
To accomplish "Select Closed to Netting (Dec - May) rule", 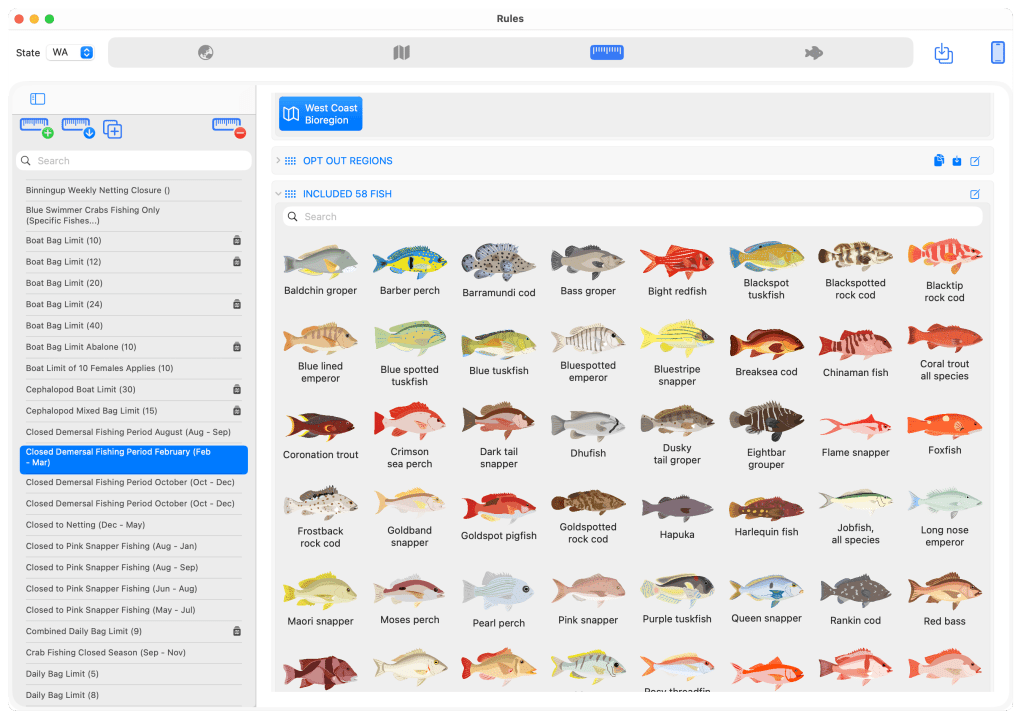I will [x=85, y=525].
